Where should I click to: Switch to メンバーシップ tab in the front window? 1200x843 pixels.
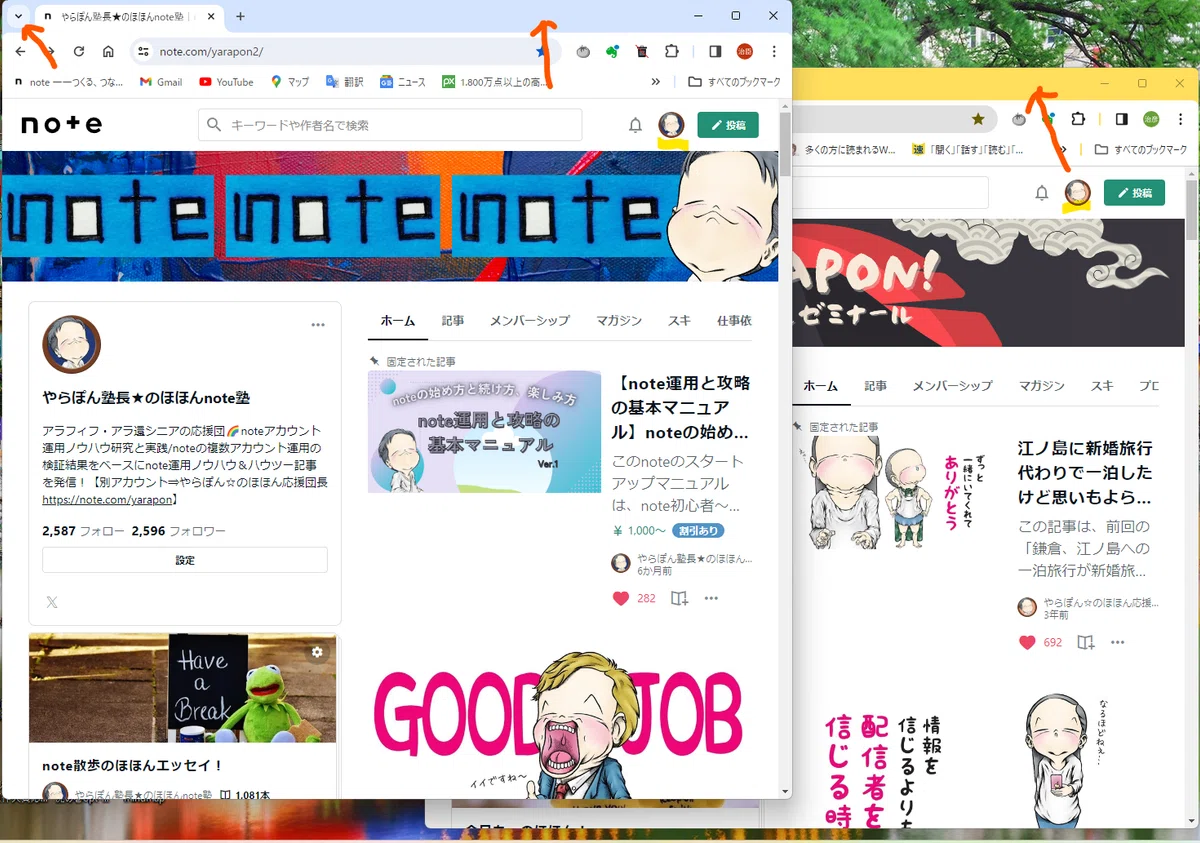(x=530, y=321)
